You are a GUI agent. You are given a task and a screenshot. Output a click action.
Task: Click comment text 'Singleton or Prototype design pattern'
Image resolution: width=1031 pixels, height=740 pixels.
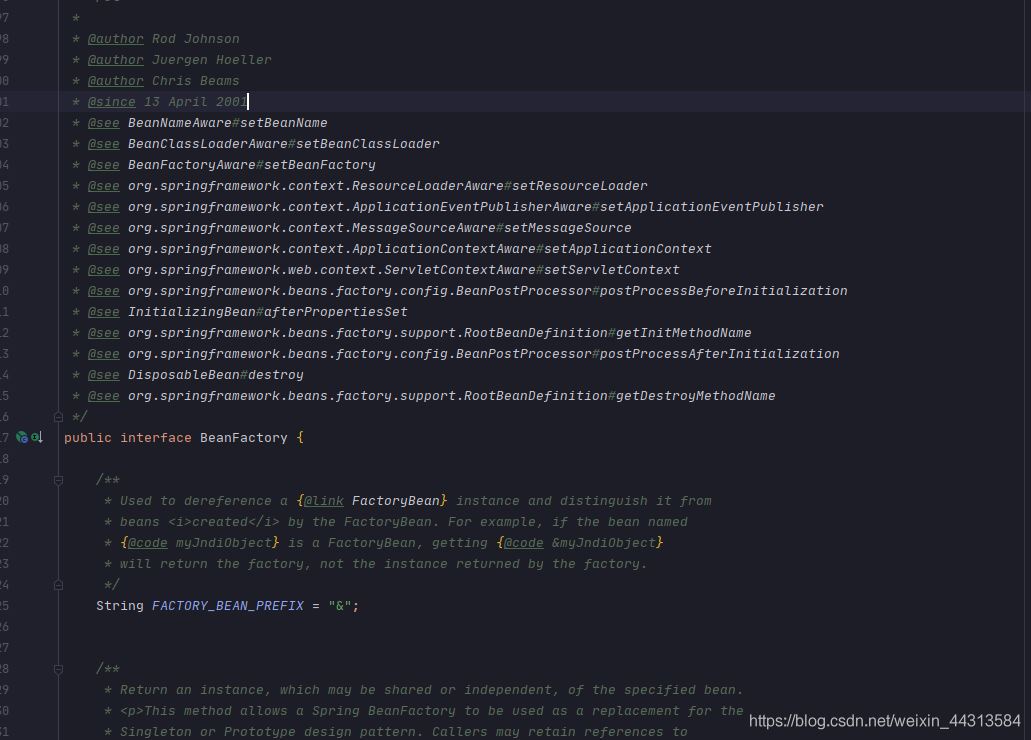pyautogui.click(x=272, y=732)
